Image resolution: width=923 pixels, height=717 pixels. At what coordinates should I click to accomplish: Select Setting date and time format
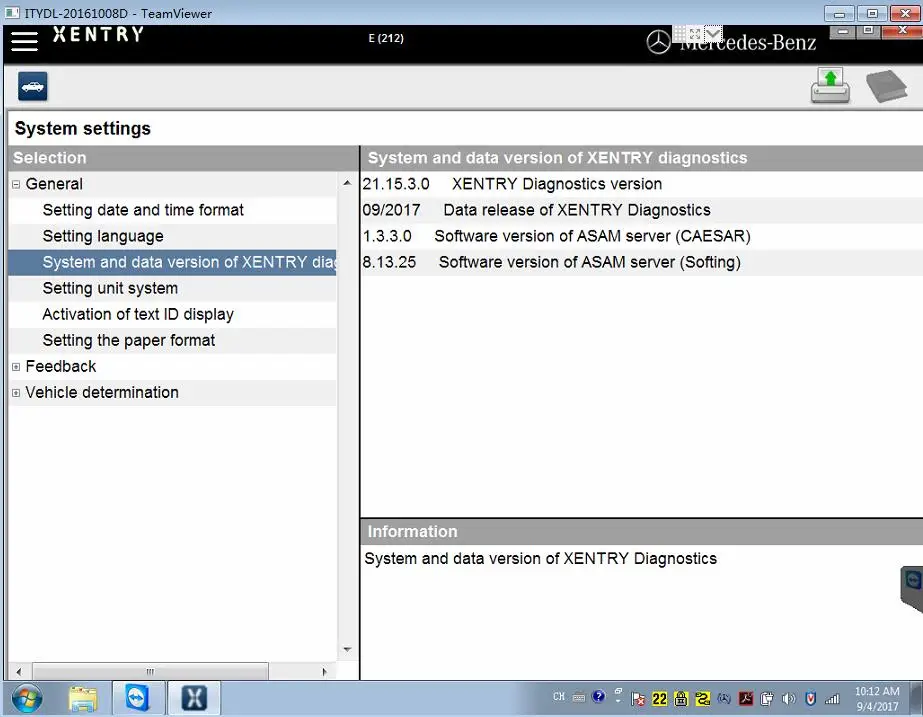point(172,210)
